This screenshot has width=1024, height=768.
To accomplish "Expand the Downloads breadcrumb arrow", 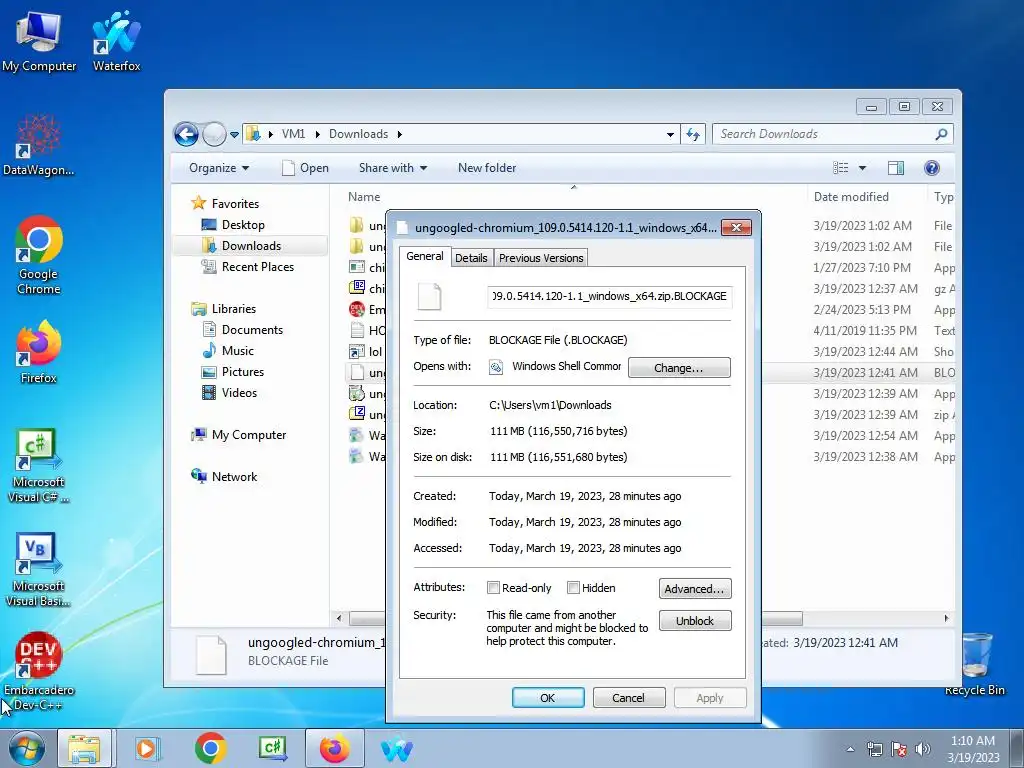I will (399, 134).
